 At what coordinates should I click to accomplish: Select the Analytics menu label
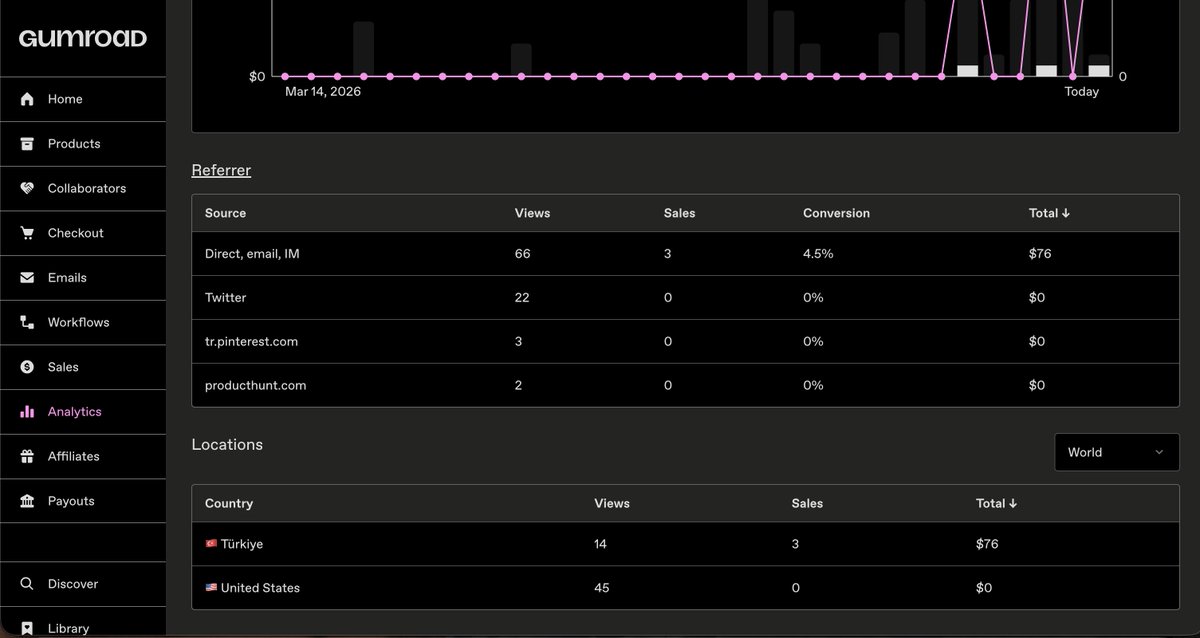75,412
